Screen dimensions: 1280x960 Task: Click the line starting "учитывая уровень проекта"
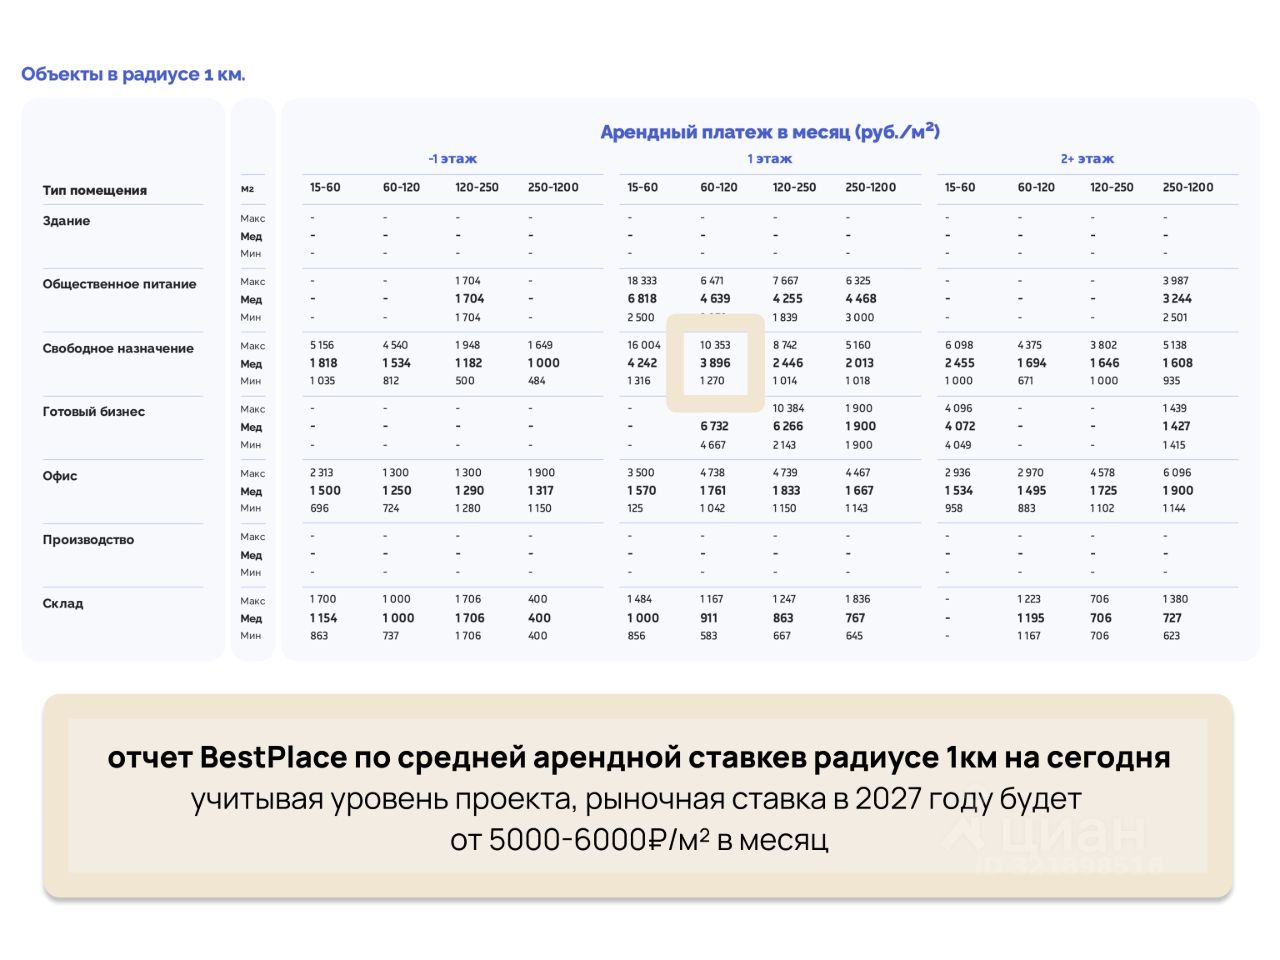[x=637, y=799]
